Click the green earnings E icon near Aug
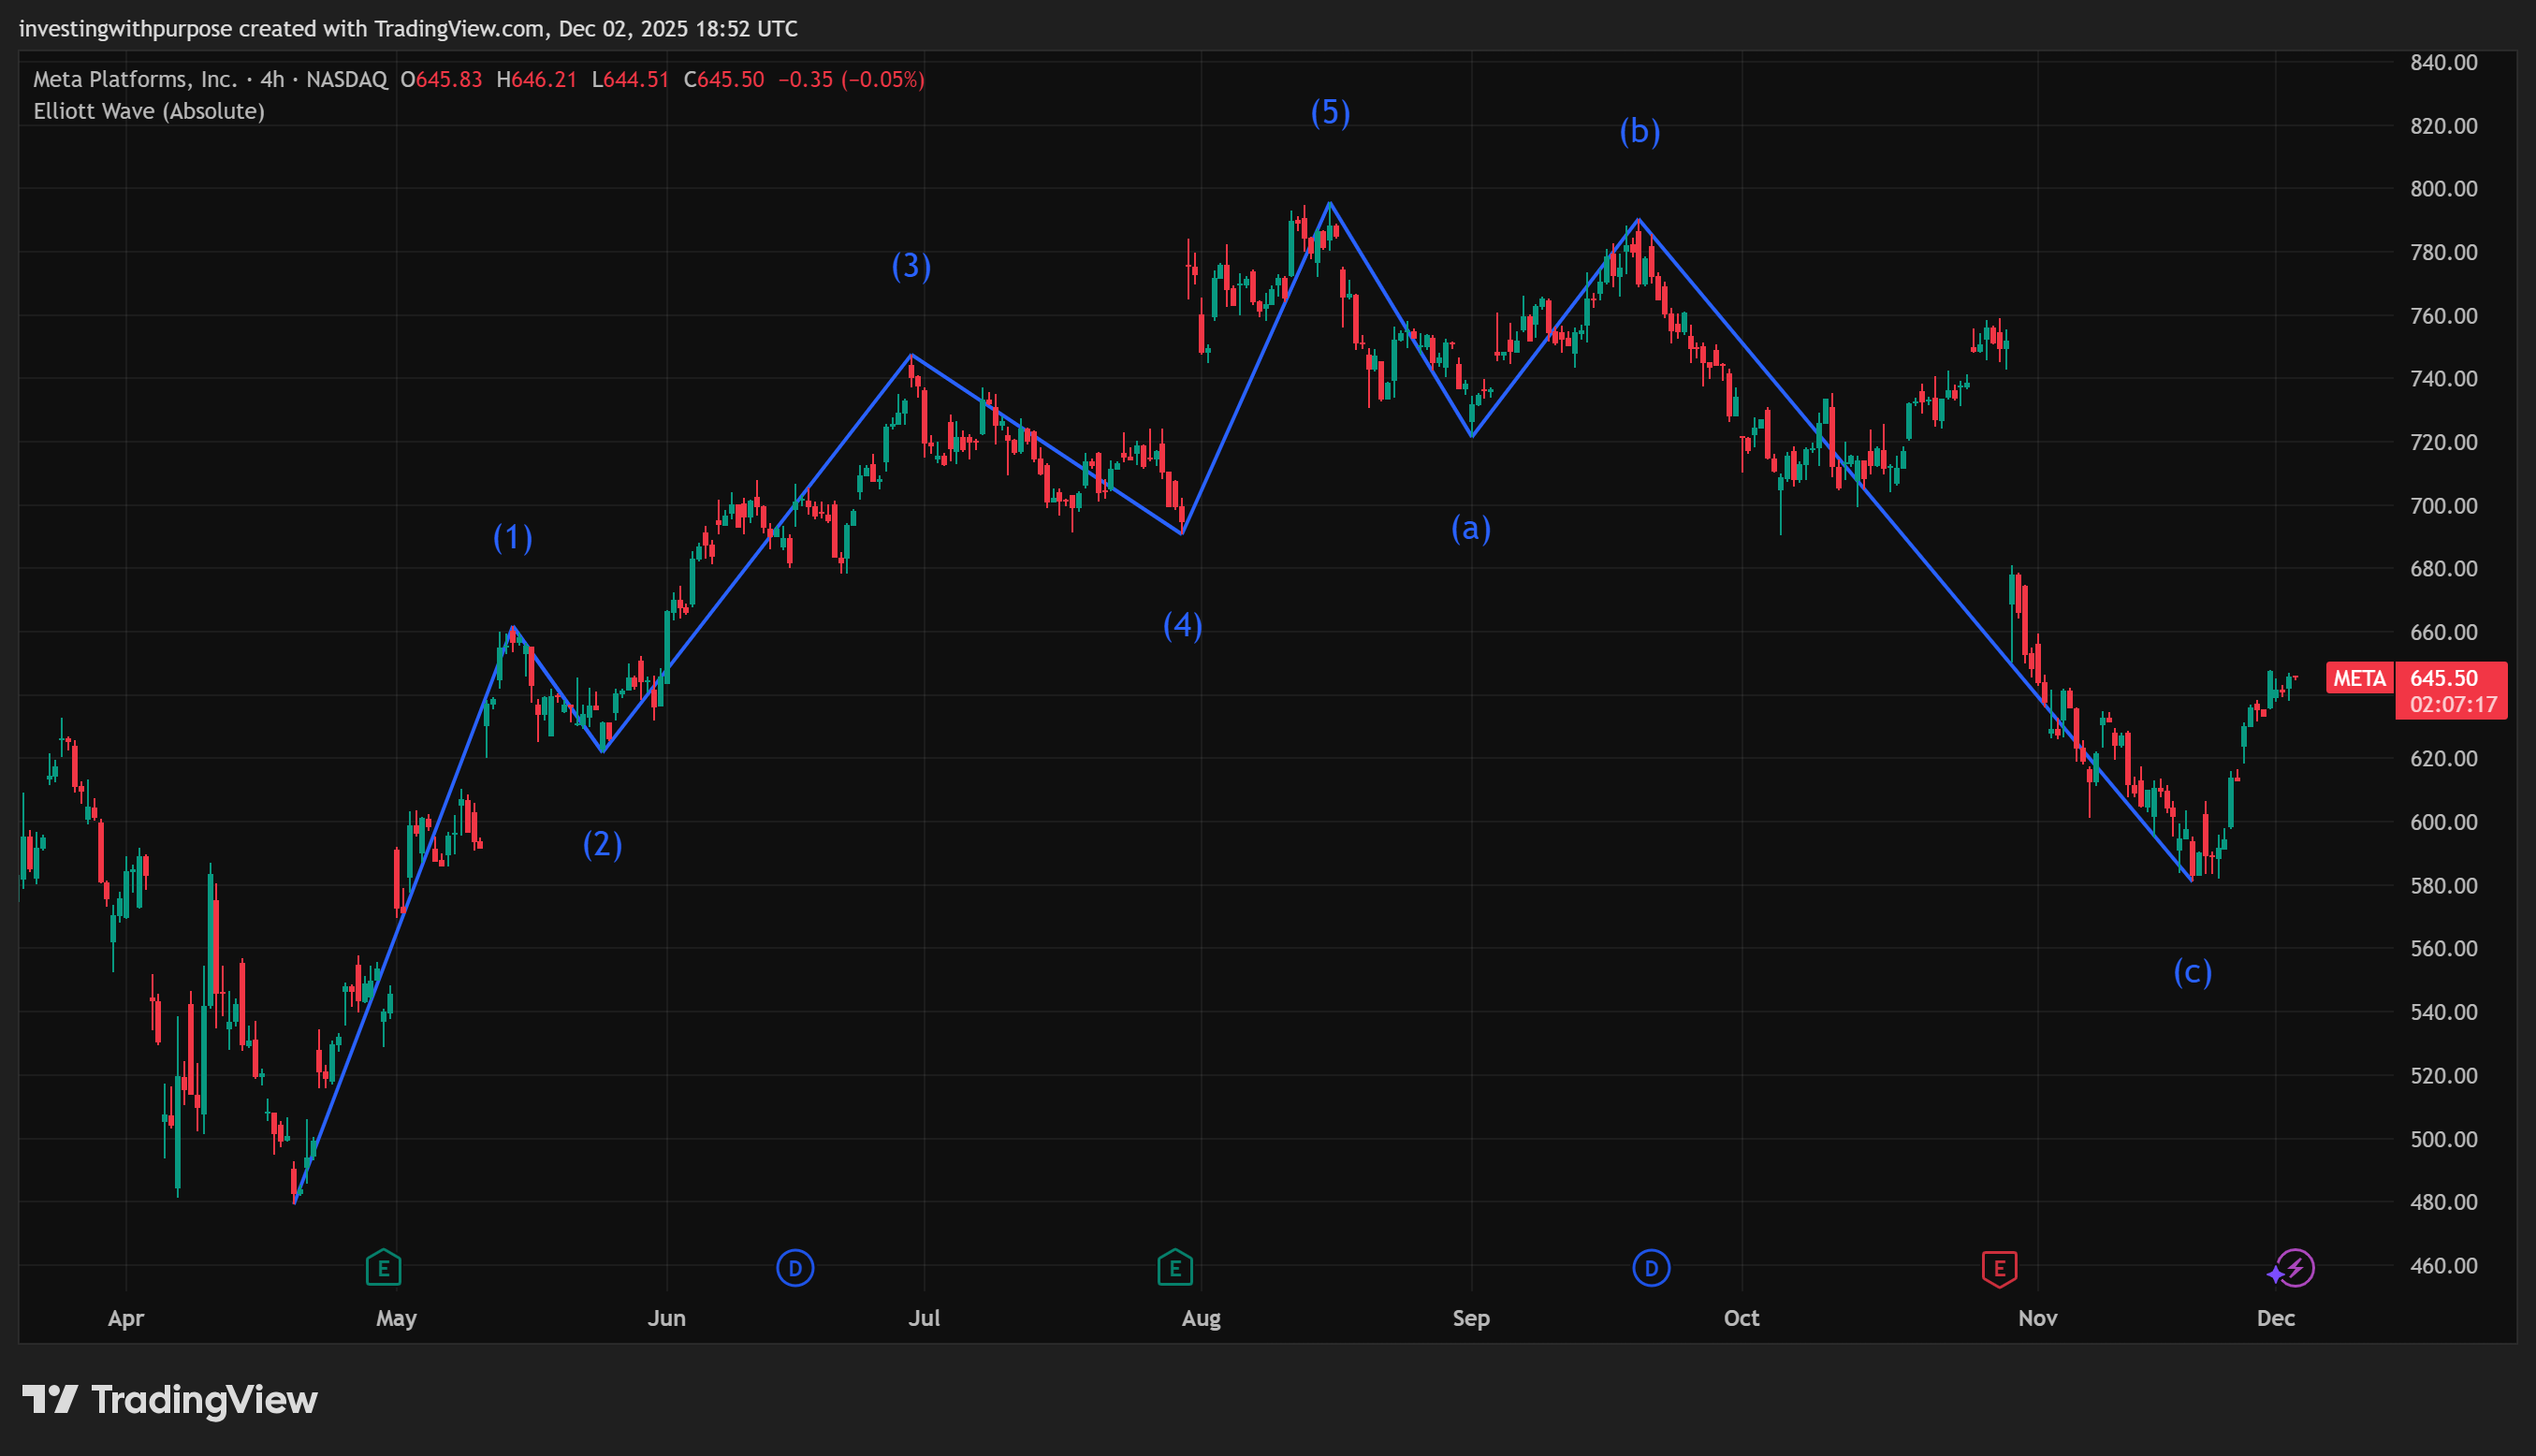 (x=1175, y=1268)
